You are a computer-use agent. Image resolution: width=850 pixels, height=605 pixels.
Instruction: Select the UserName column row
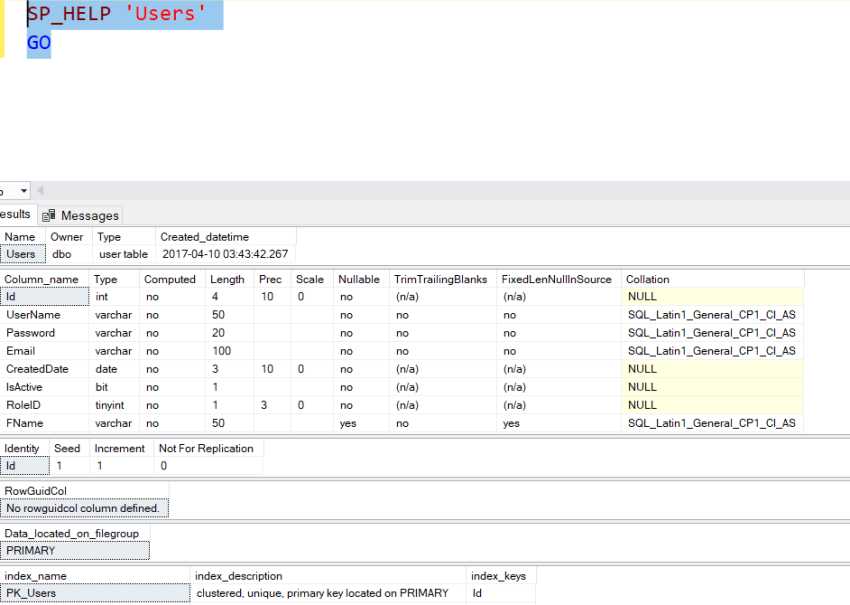[44, 314]
